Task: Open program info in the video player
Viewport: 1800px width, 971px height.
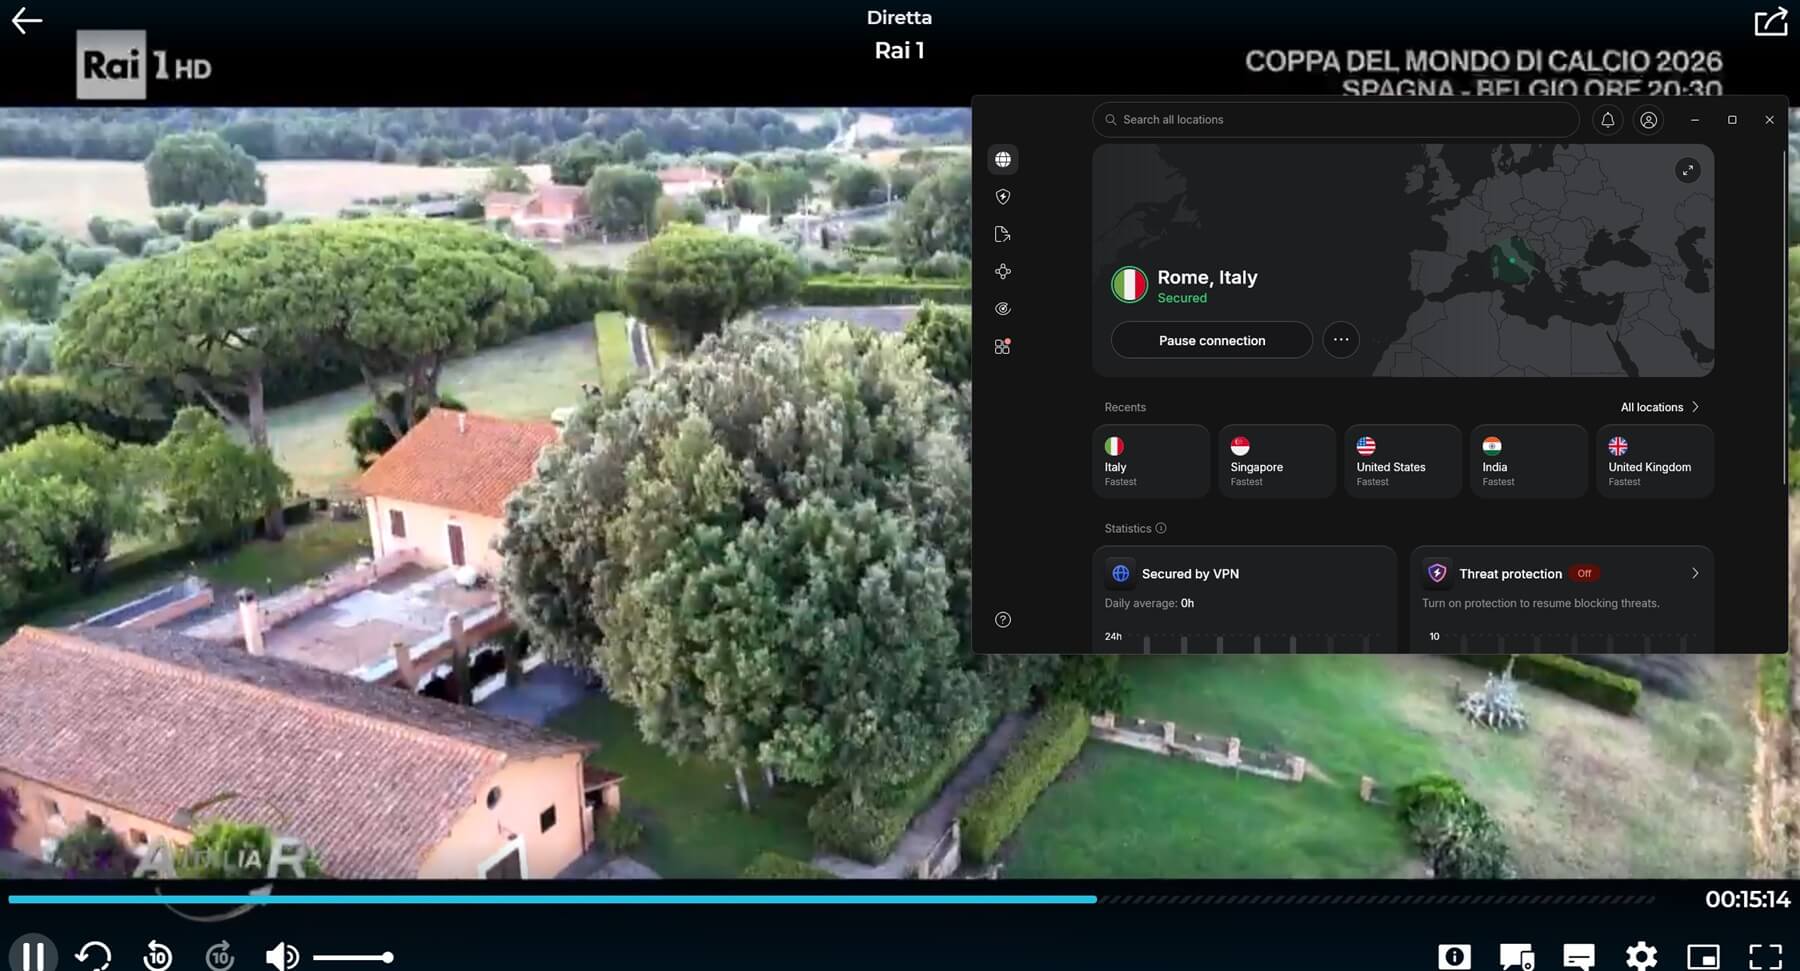Action: pos(1454,957)
